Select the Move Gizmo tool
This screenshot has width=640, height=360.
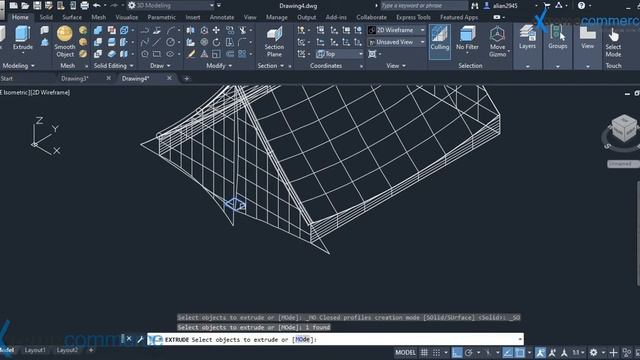point(497,41)
